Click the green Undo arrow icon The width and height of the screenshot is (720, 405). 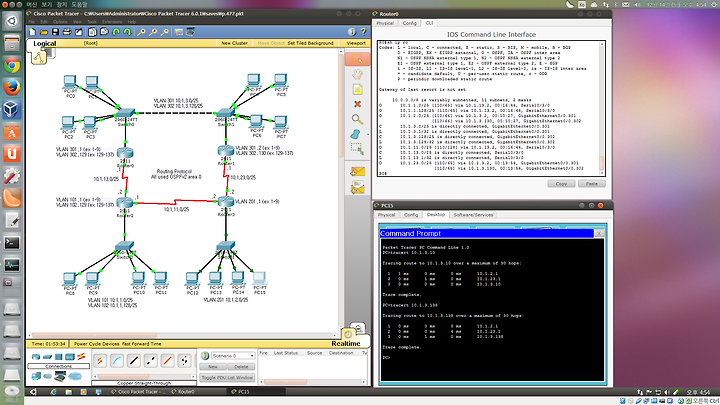point(116,32)
